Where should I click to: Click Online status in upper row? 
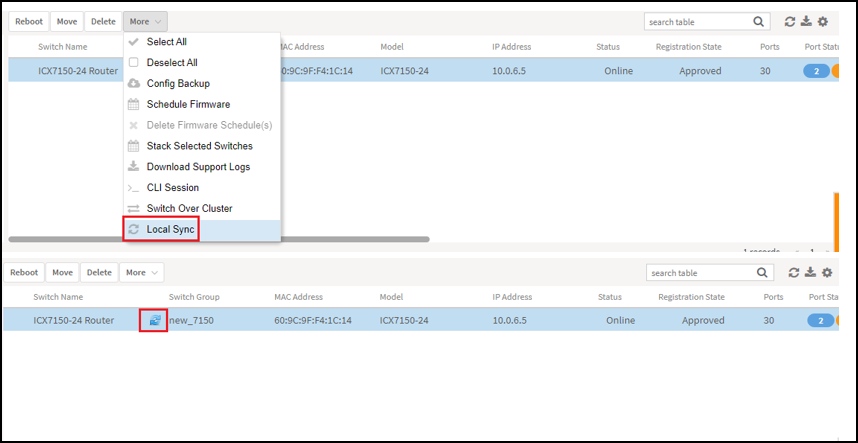[x=618, y=71]
